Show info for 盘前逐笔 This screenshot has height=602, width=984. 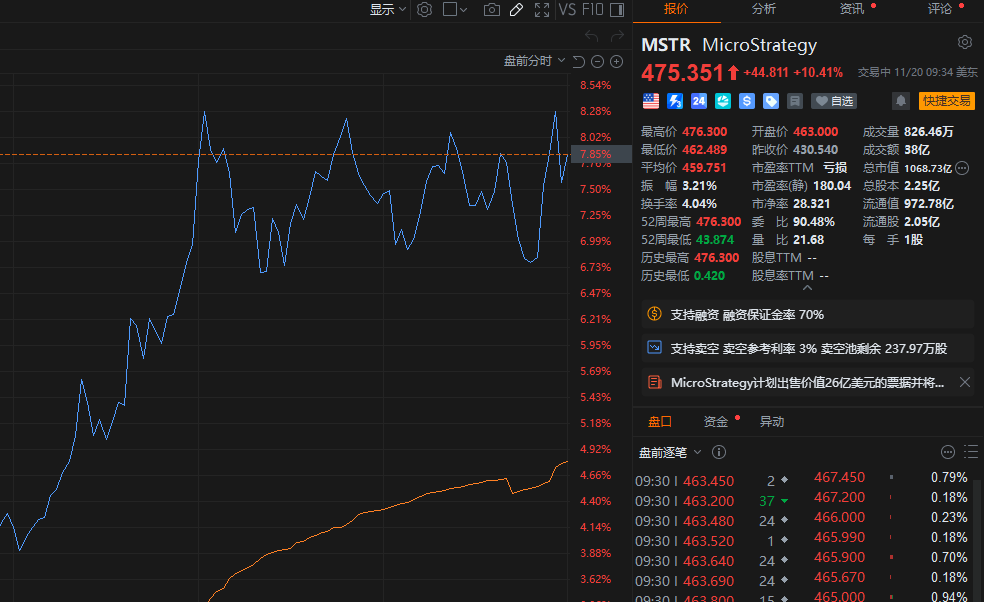[719, 452]
